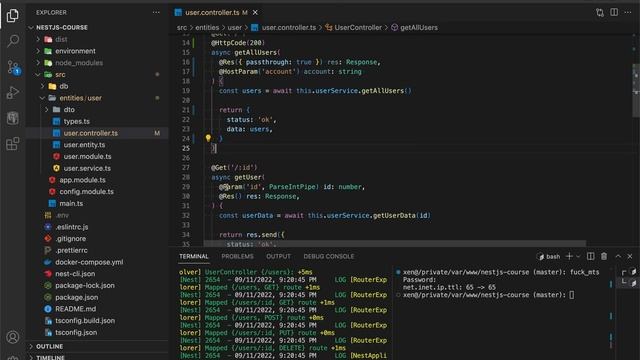Open the Extensions view
Viewport: 640px width, 360px height.
click(x=13, y=144)
